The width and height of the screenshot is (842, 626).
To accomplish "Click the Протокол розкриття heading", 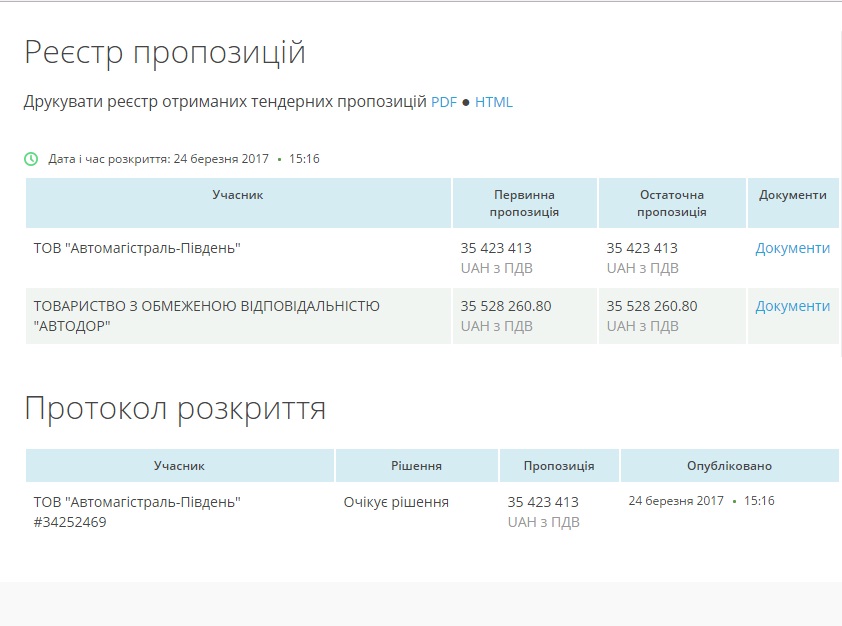I will (175, 408).
